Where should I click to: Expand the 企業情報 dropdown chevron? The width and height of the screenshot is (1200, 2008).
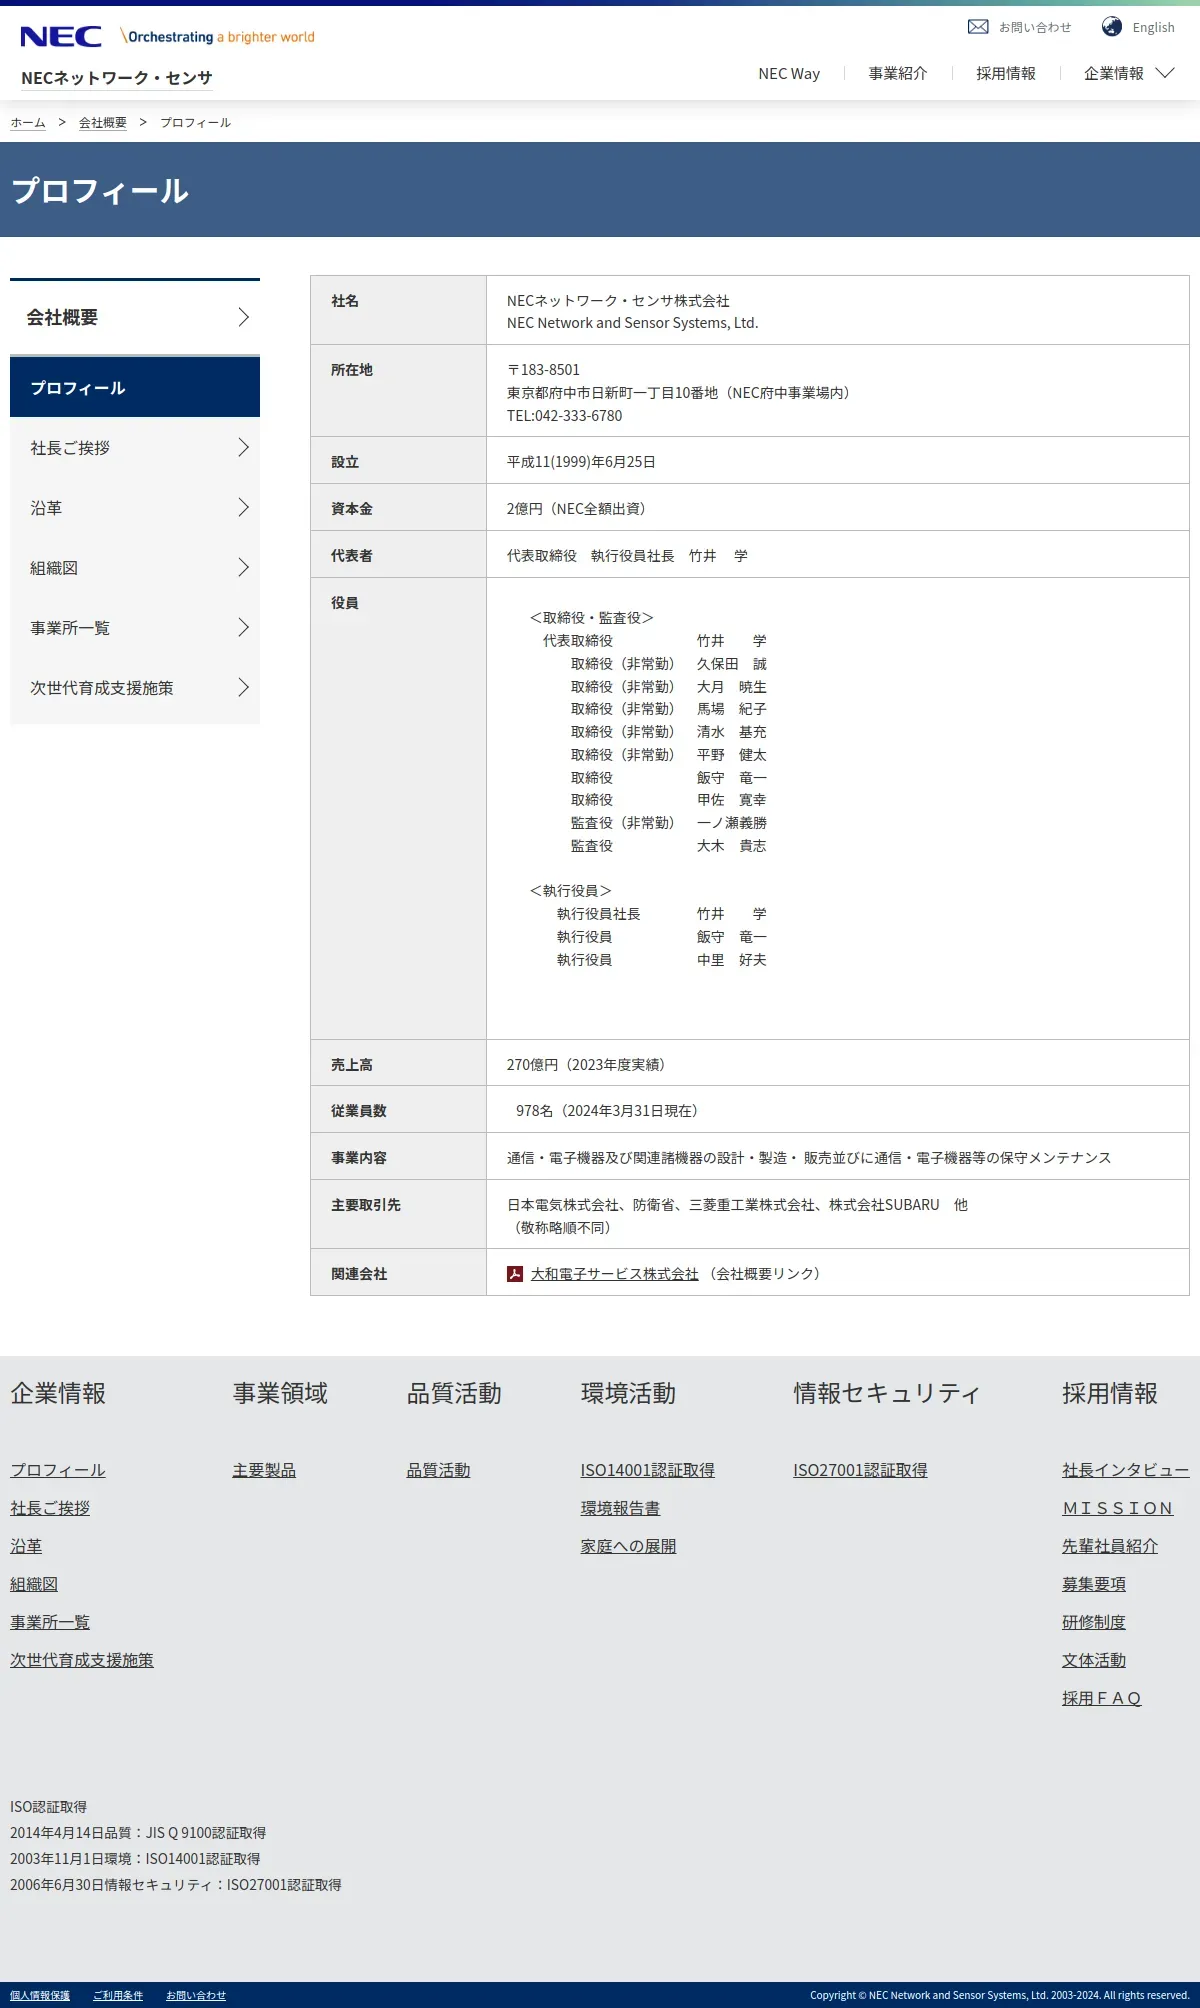pyautogui.click(x=1165, y=72)
